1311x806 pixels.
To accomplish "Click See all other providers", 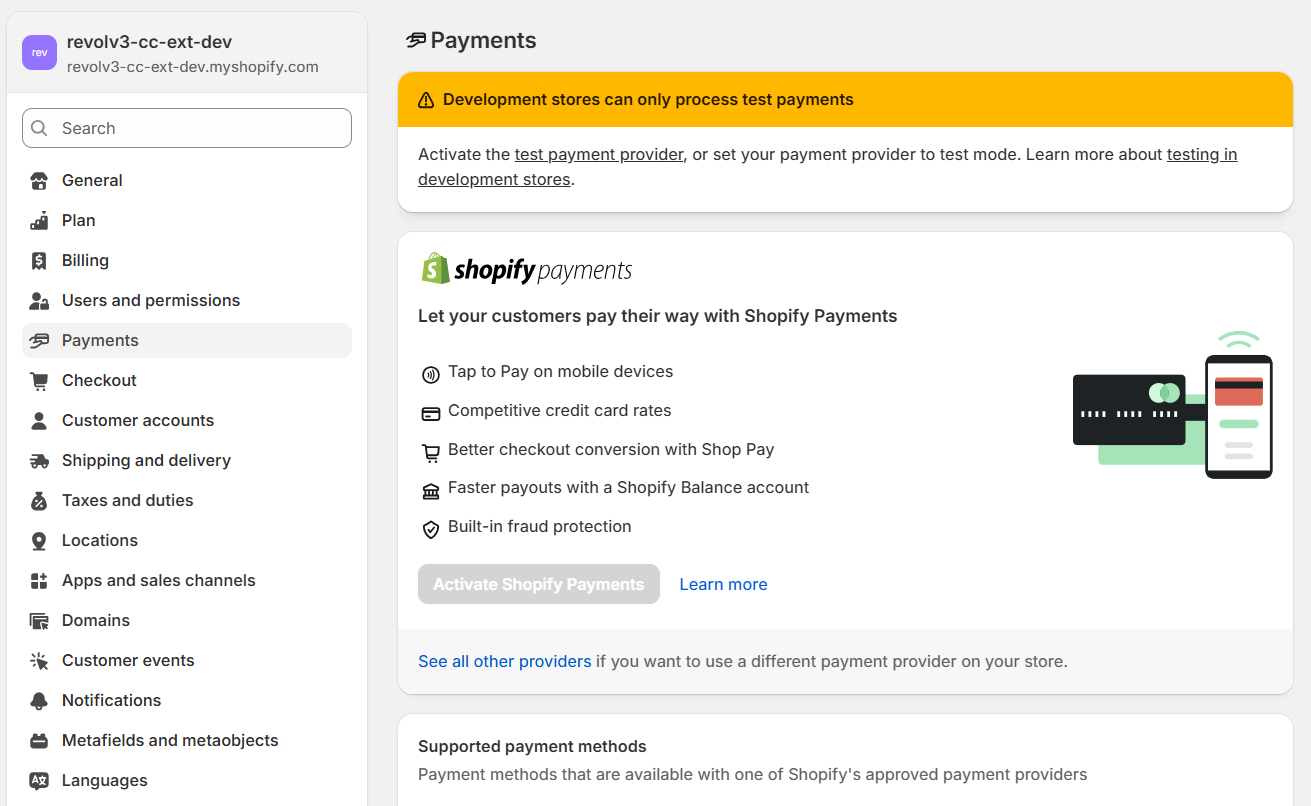I will [504, 661].
